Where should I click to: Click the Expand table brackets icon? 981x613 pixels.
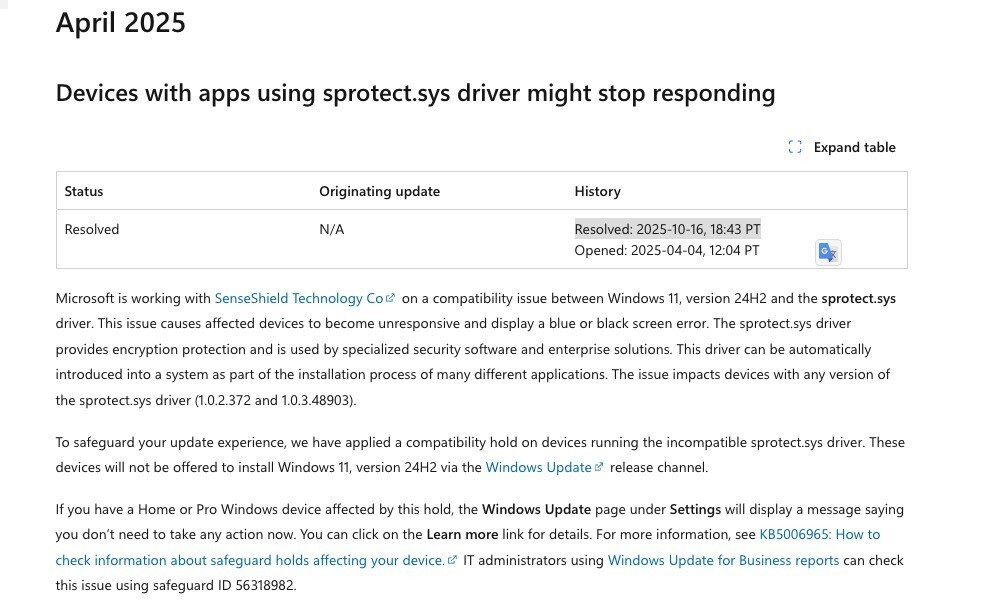coord(795,147)
